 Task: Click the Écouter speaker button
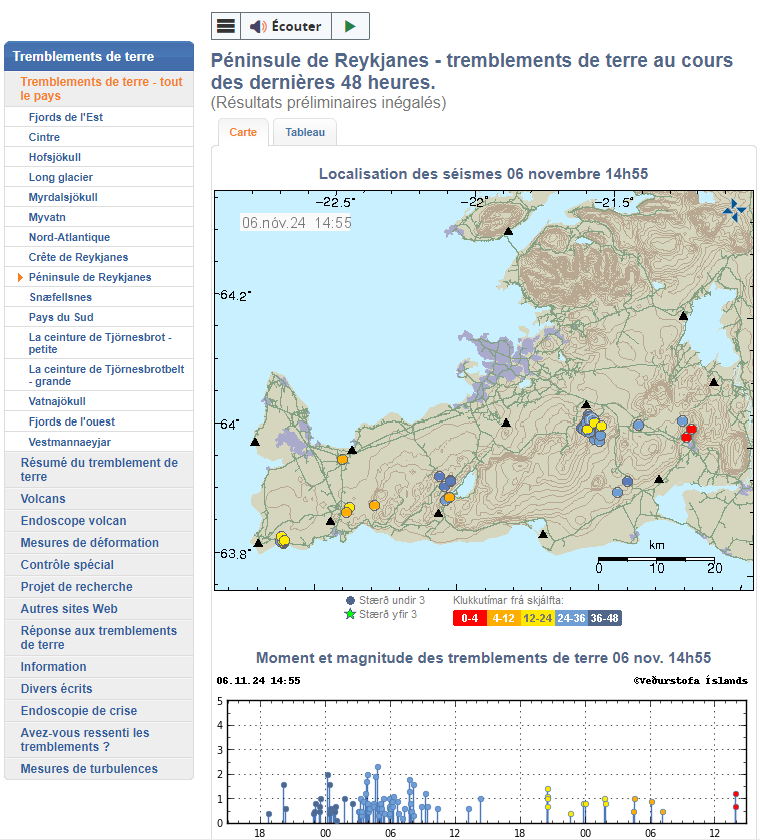point(286,26)
